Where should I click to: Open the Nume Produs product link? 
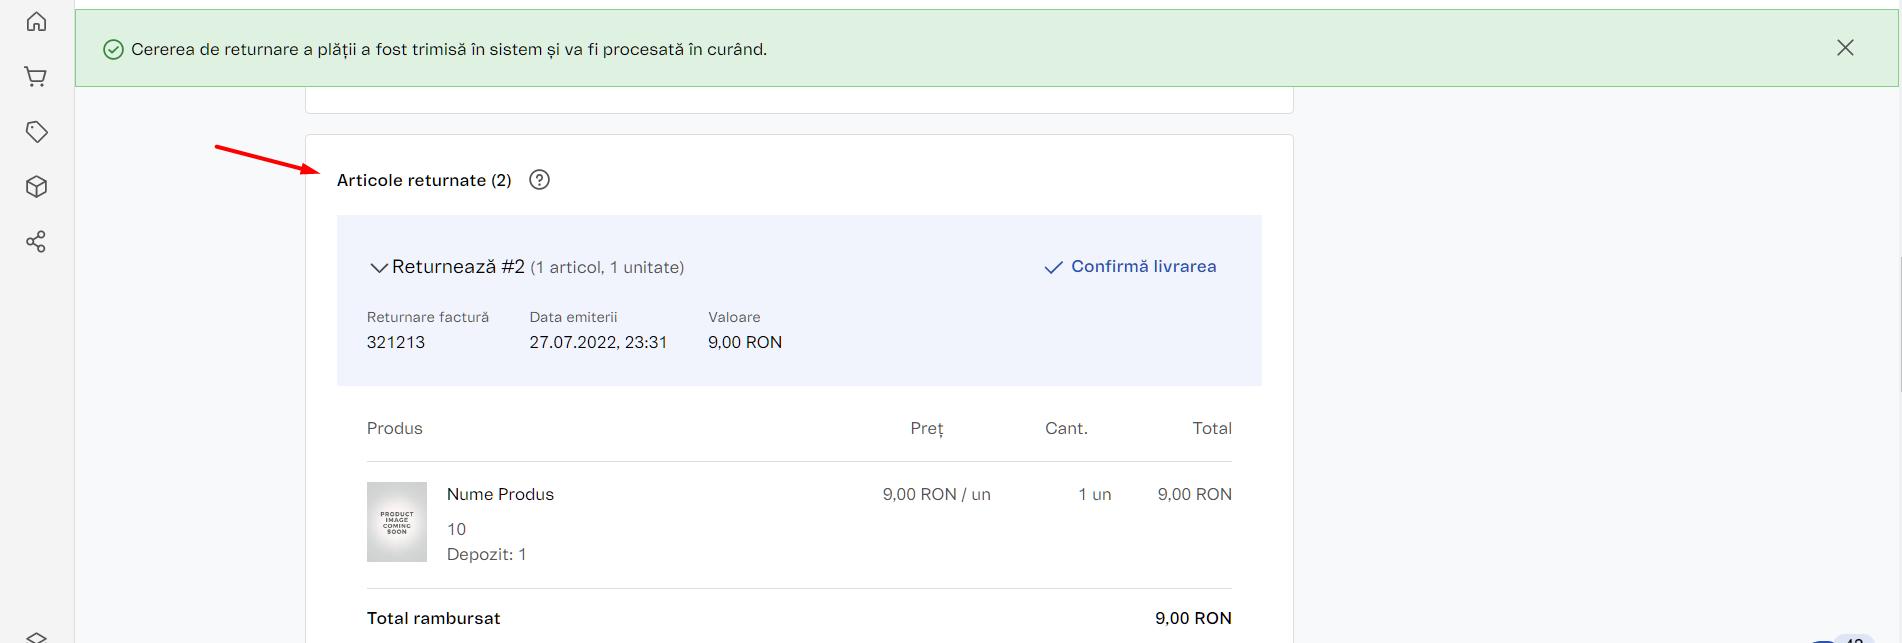tap(500, 494)
